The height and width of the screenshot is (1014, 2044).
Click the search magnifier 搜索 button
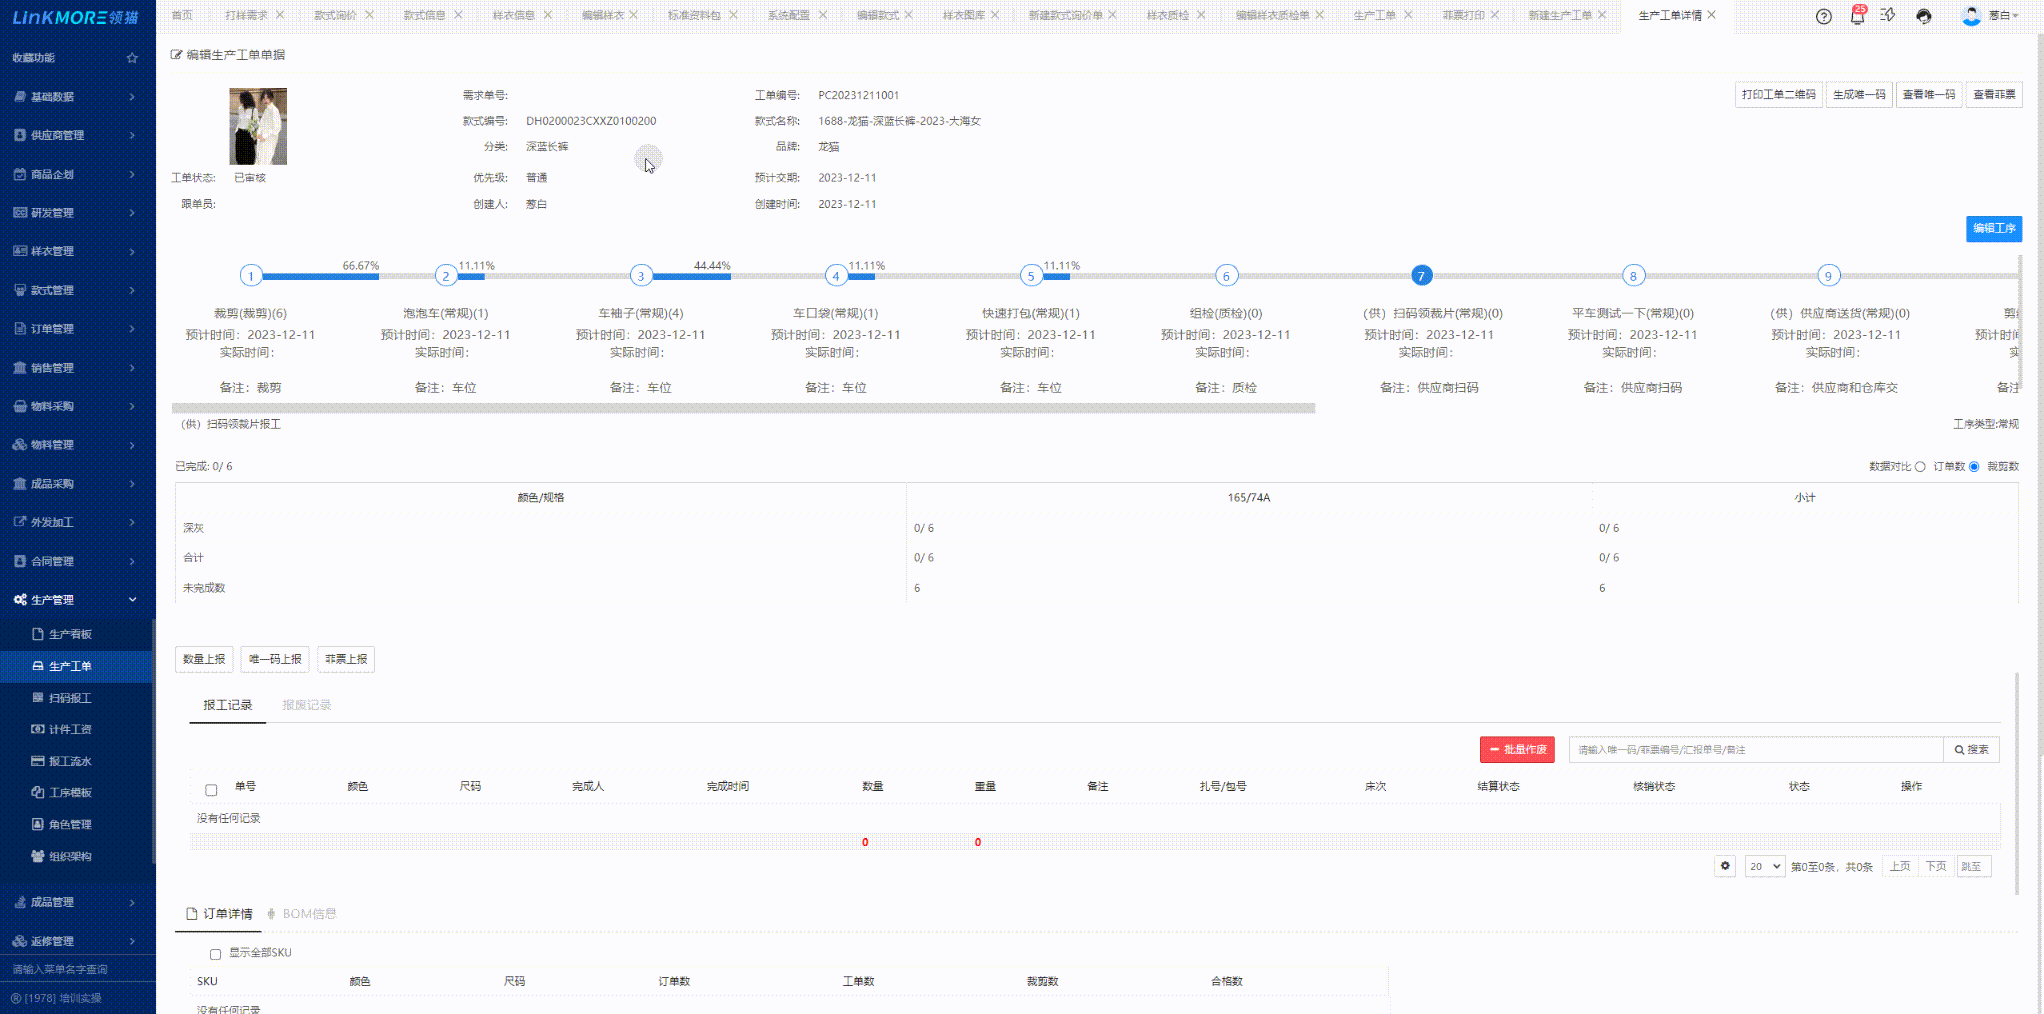click(x=1971, y=749)
